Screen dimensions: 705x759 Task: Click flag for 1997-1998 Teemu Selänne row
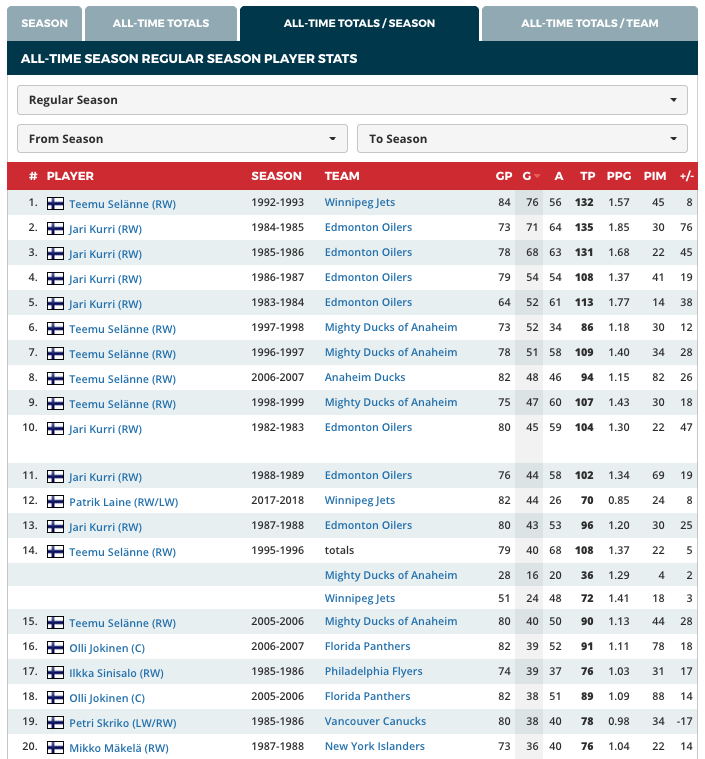(55, 329)
